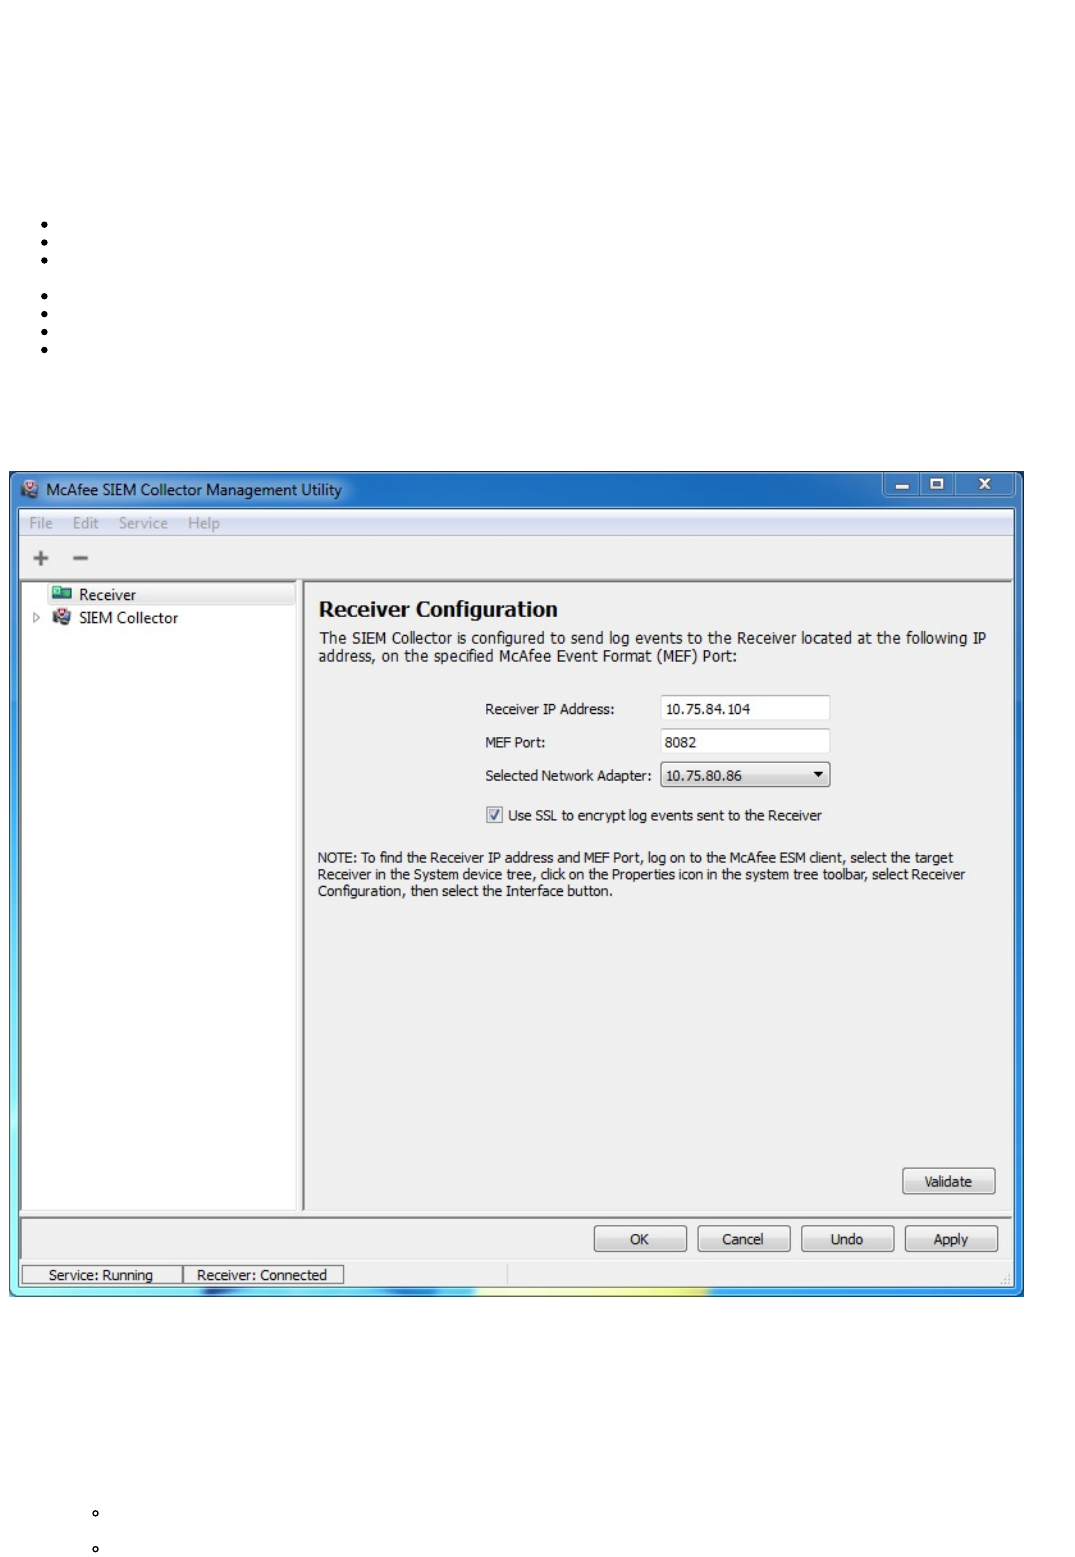Viewport: 1075px width, 1557px height.
Task: Click the McAfee shield icon in title bar
Action: coord(30,489)
